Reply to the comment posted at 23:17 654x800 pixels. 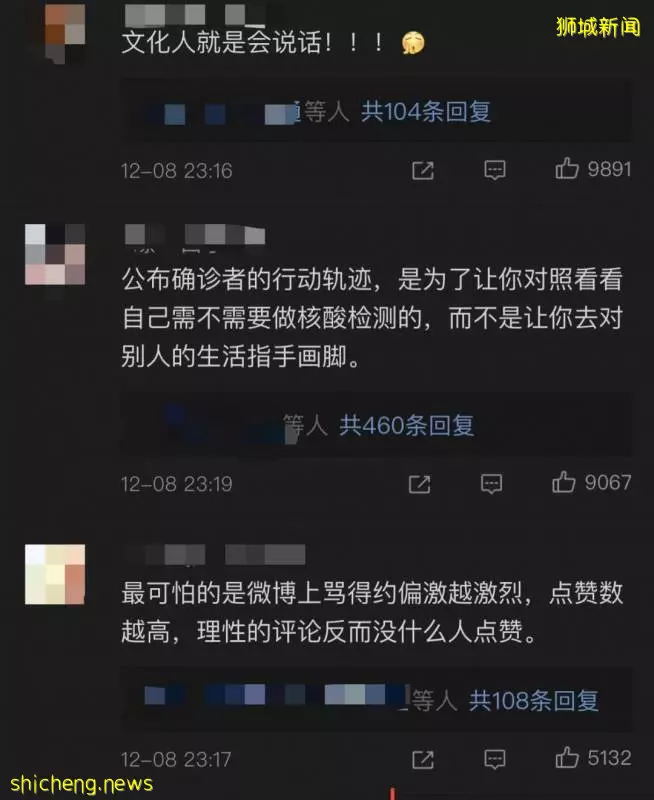(495, 759)
